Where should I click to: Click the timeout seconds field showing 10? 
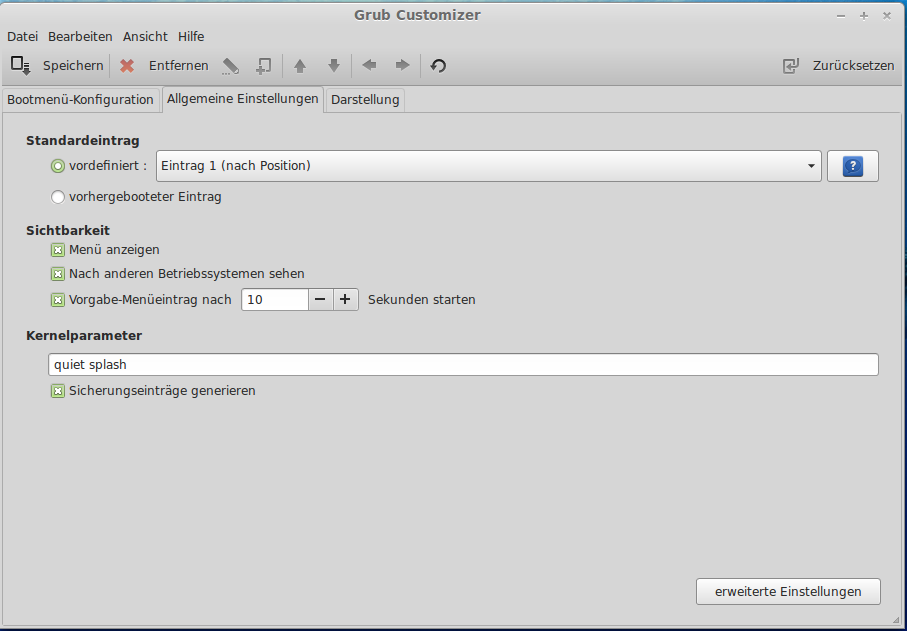(x=275, y=300)
